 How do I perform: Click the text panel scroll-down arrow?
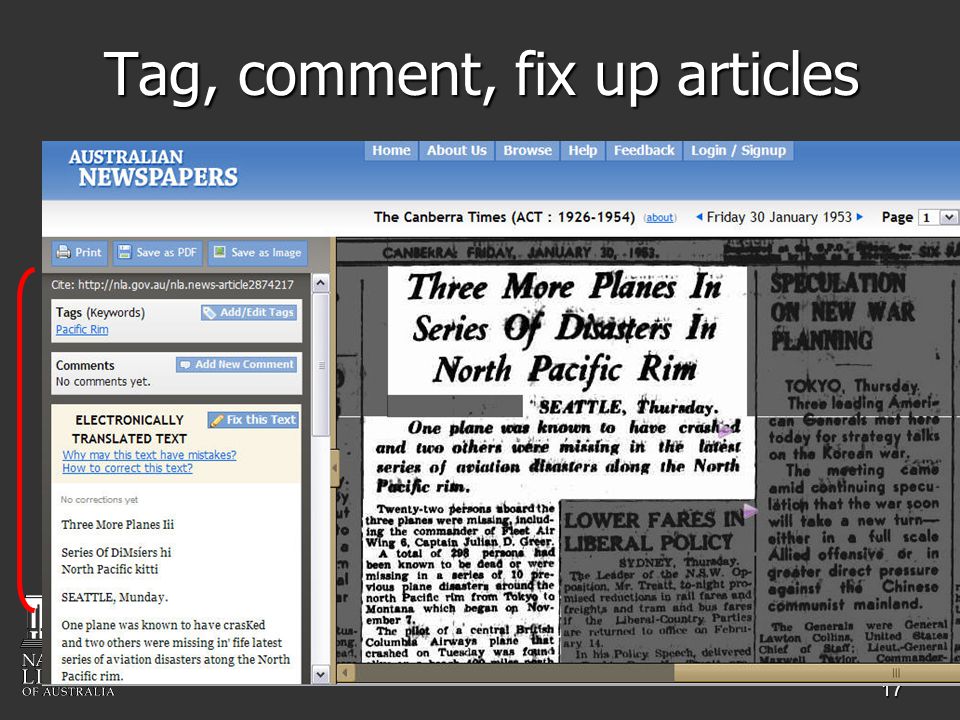tap(321, 675)
